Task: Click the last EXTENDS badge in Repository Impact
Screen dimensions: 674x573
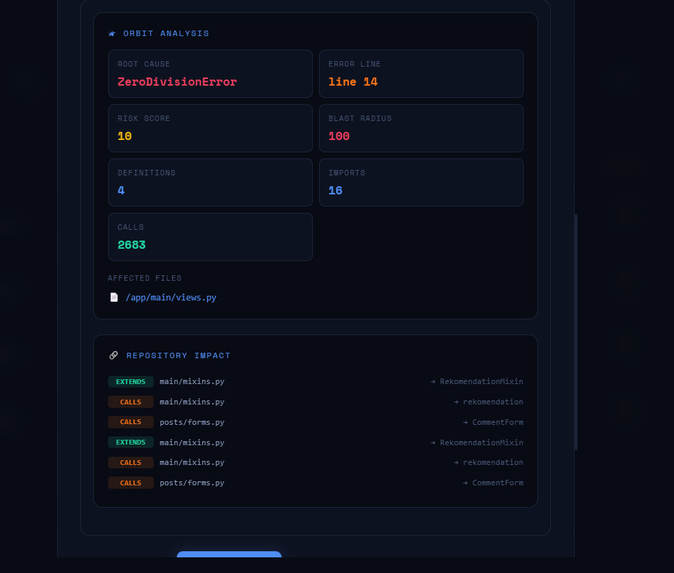Action: click(x=131, y=442)
